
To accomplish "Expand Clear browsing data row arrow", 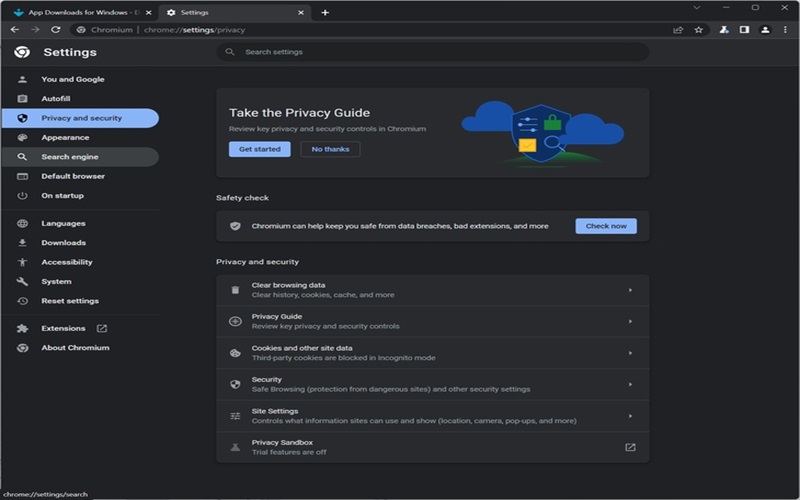I will [x=630, y=290].
